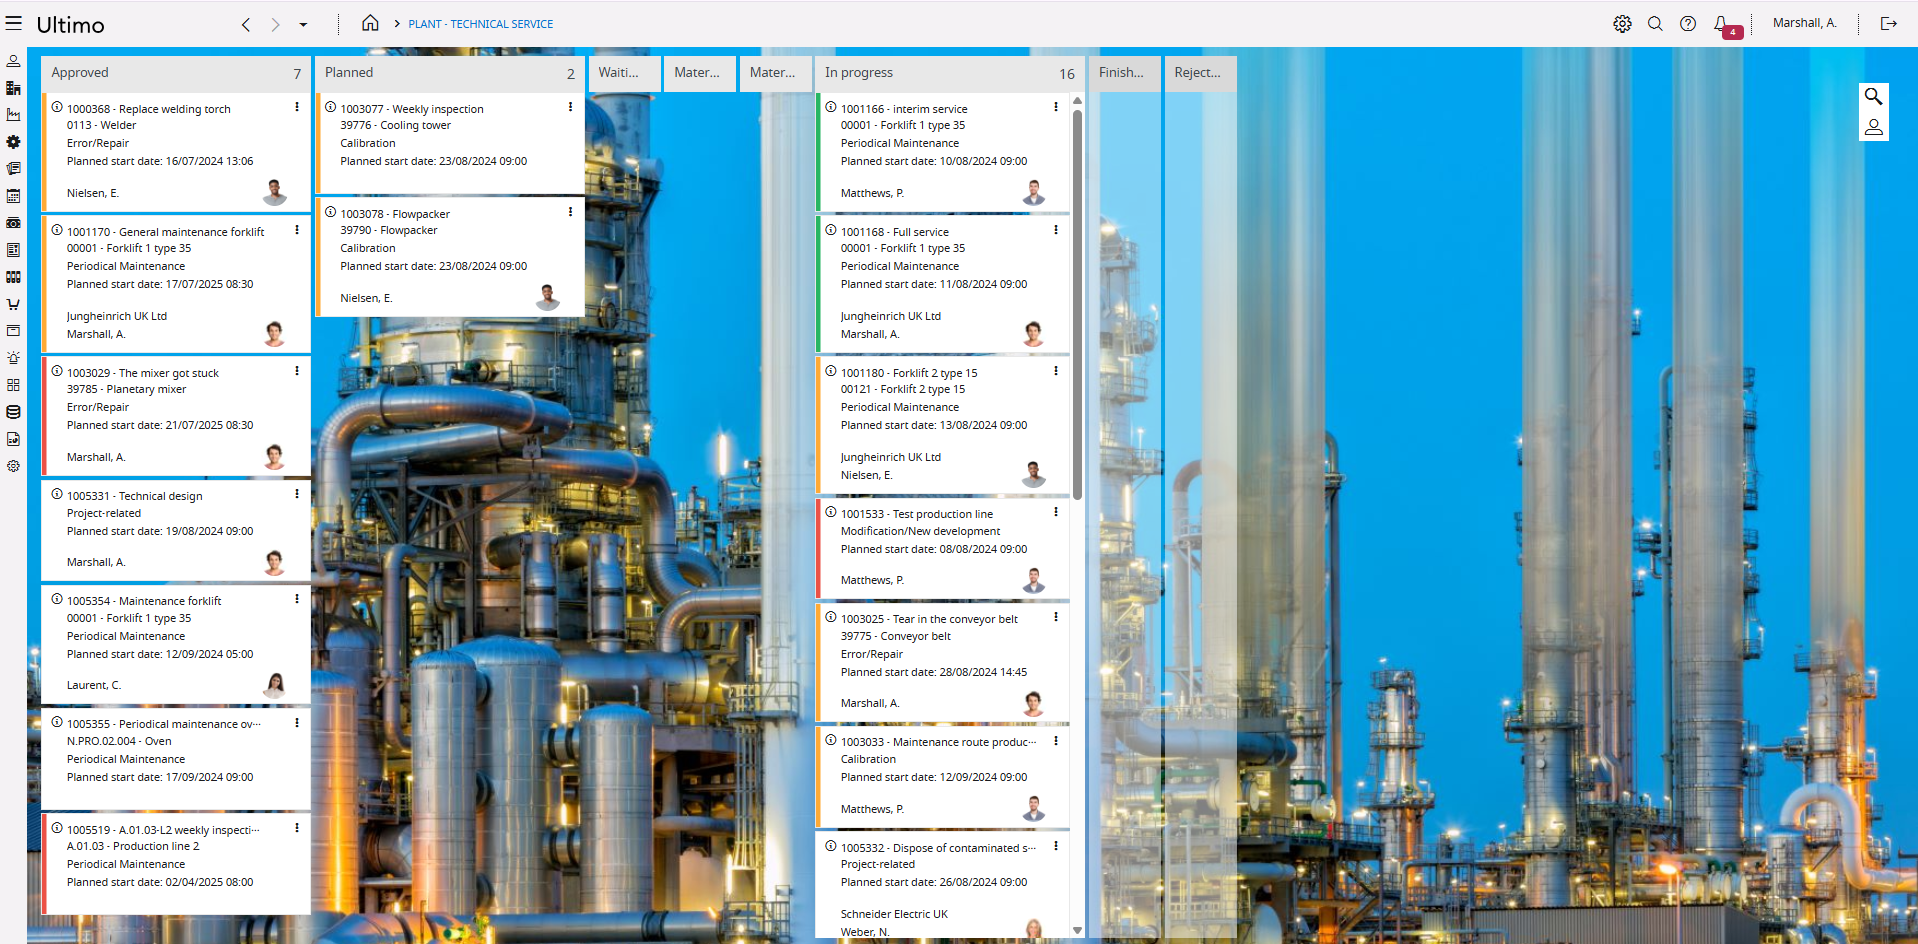Image resolution: width=1918 pixels, height=944 pixels.
Task: Click the home breadcrumb icon
Action: (370, 23)
